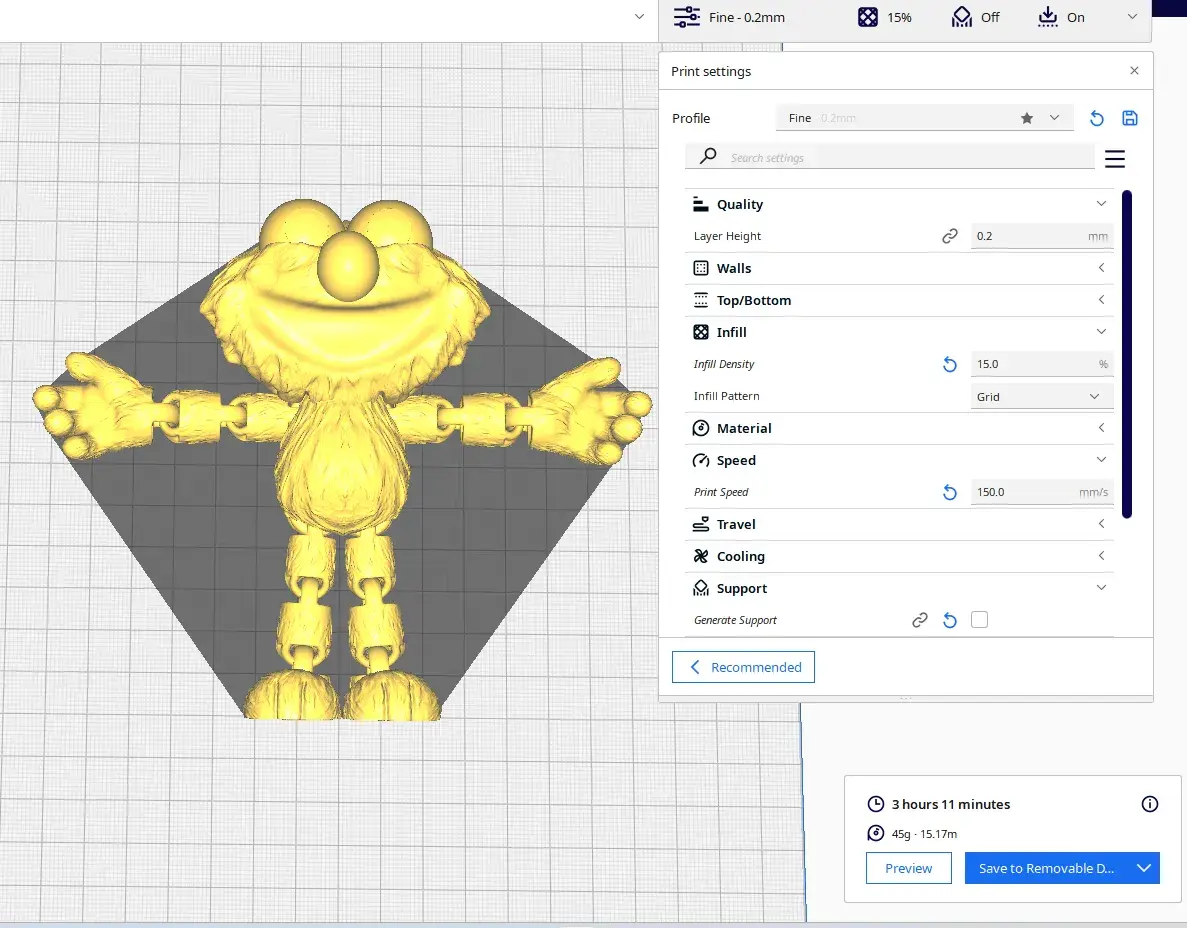The image size is (1187, 928).
Task: Collapse the Support section chevron
Action: [1101, 587]
